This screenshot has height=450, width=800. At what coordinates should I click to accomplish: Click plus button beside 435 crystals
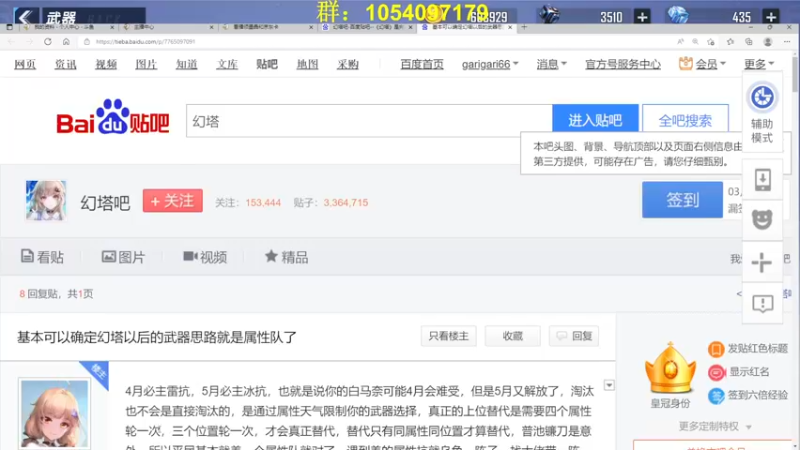771,17
